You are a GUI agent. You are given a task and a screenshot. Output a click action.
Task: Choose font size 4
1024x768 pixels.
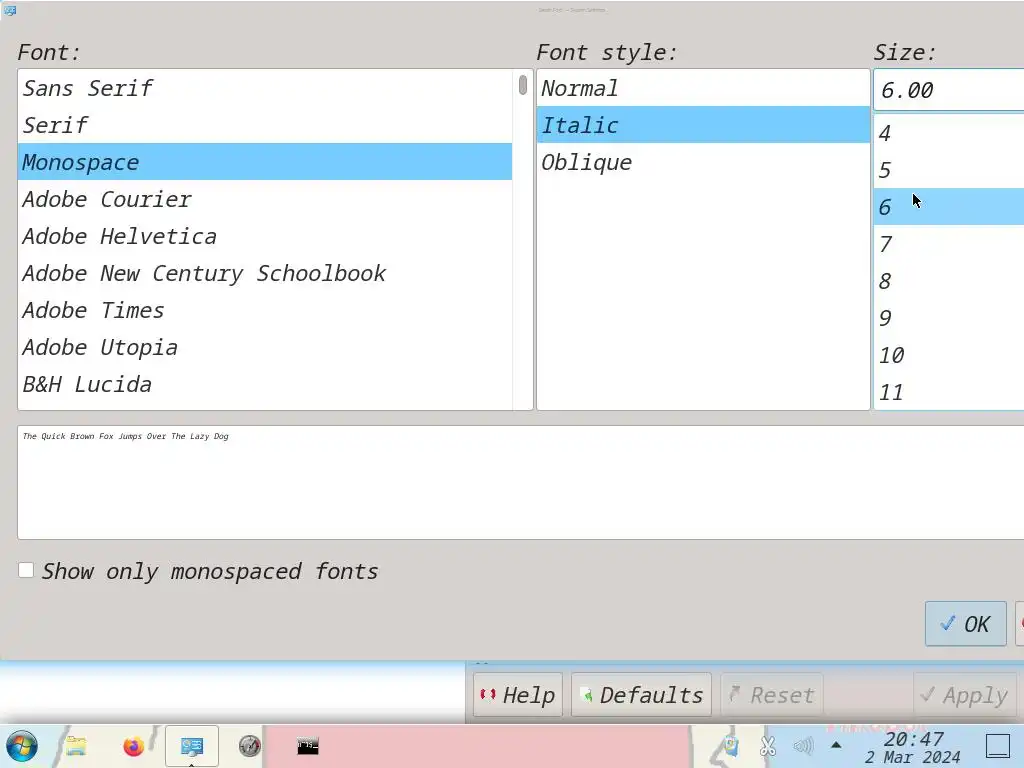(x=949, y=133)
